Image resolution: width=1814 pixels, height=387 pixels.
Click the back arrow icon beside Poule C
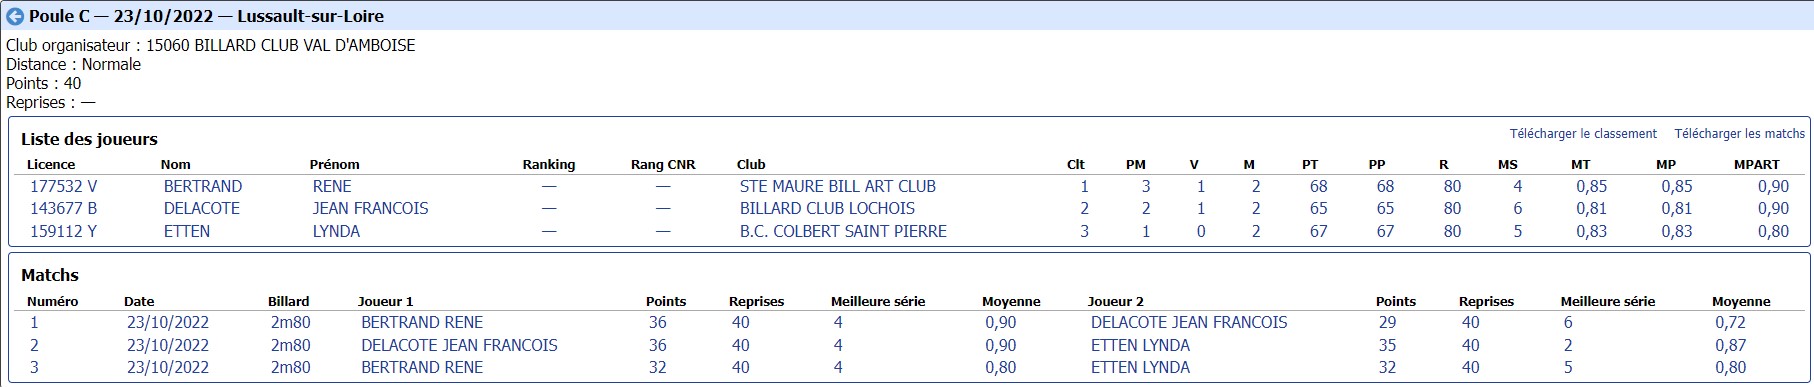coord(15,16)
